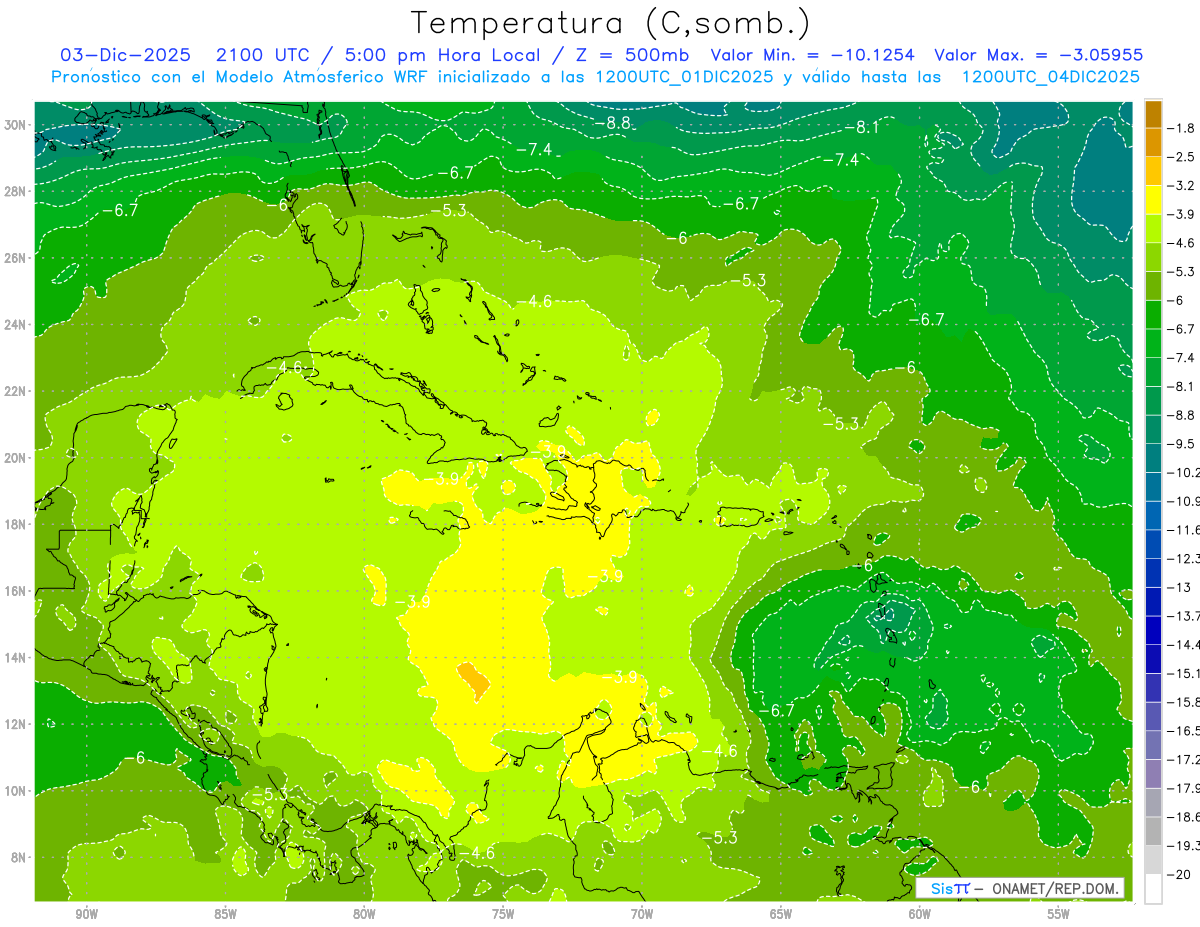
Task: Click the -16.5 label on the color scale
Action: pos(1184,731)
